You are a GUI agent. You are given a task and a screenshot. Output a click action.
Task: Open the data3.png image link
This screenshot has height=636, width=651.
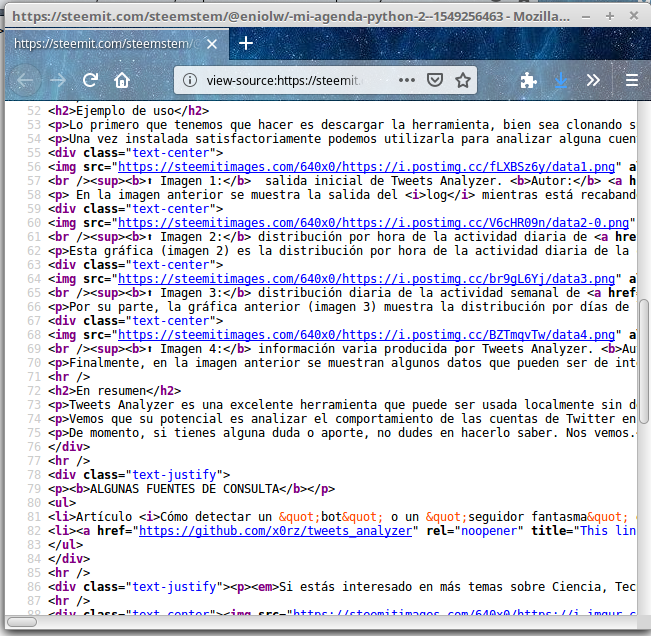(x=366, y=279)
